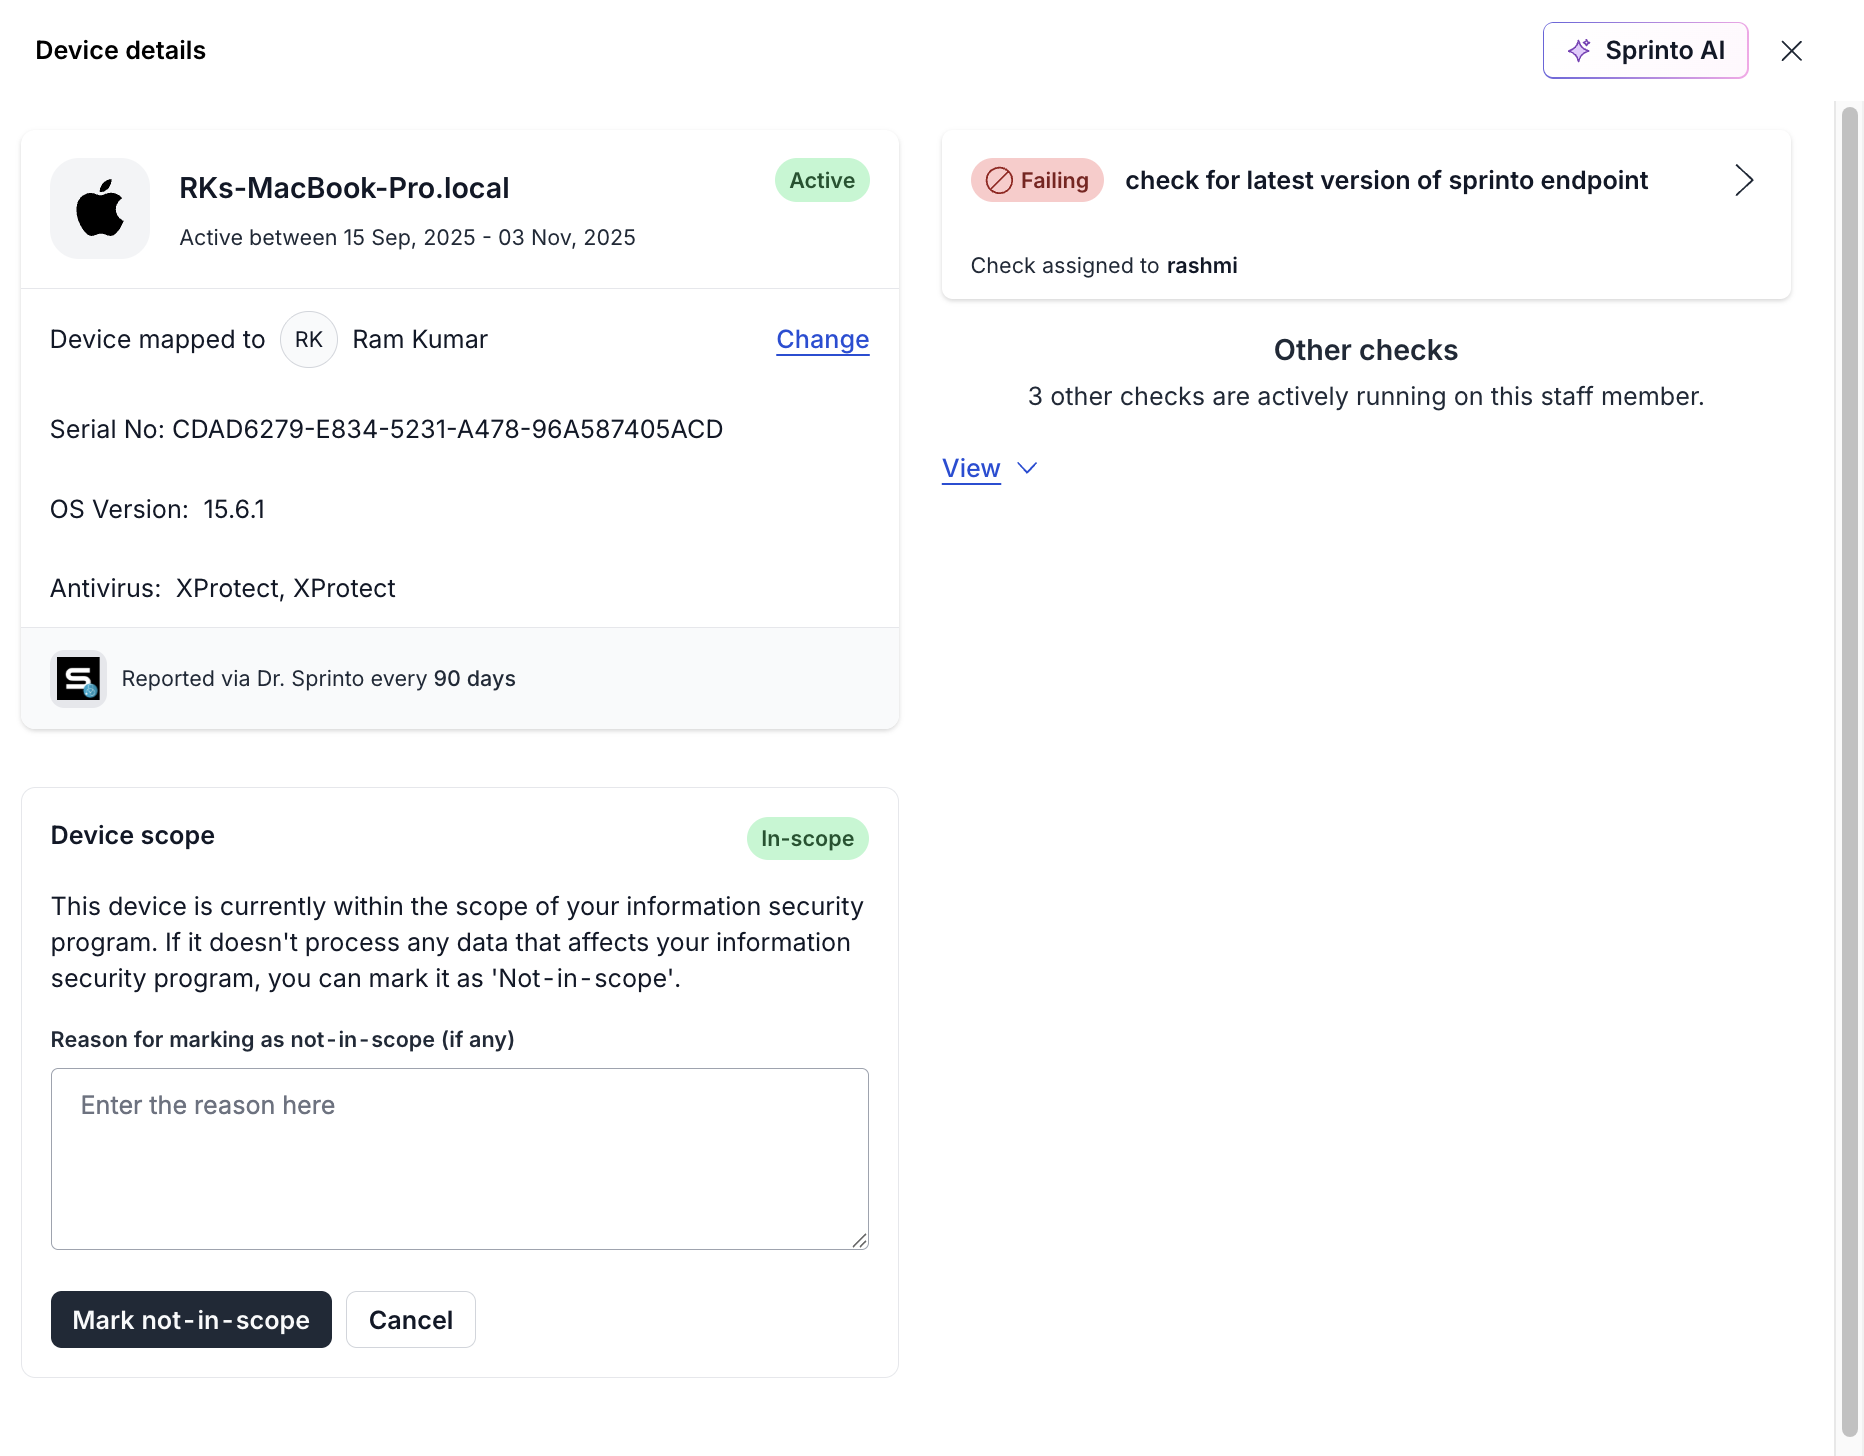This screenshot has height=1456, width=1864.
Task: Click the sparkle icon in Sprinto AI
Action: click(1579, 50)
